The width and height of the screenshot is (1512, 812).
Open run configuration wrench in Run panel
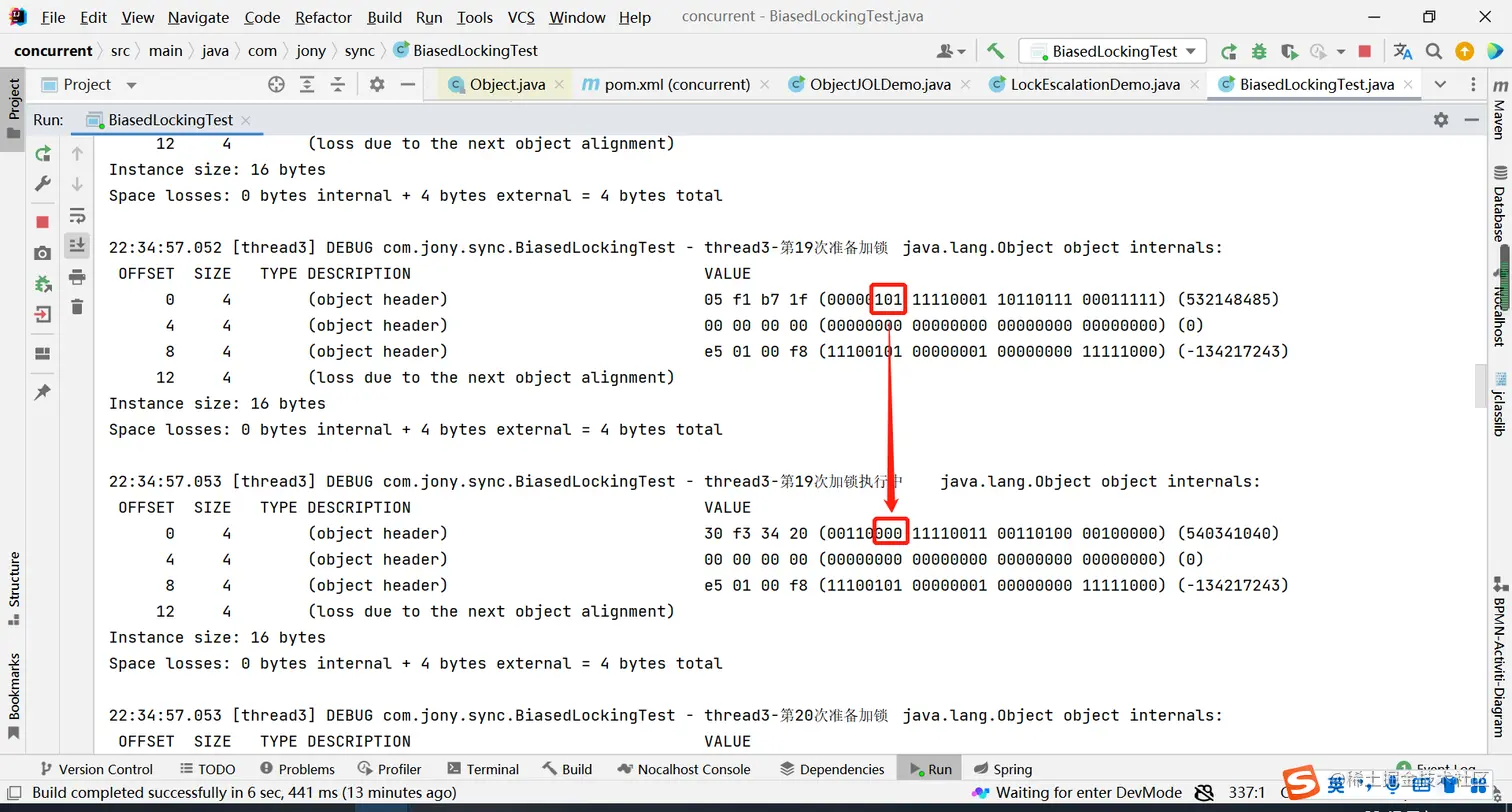[43, 184]
